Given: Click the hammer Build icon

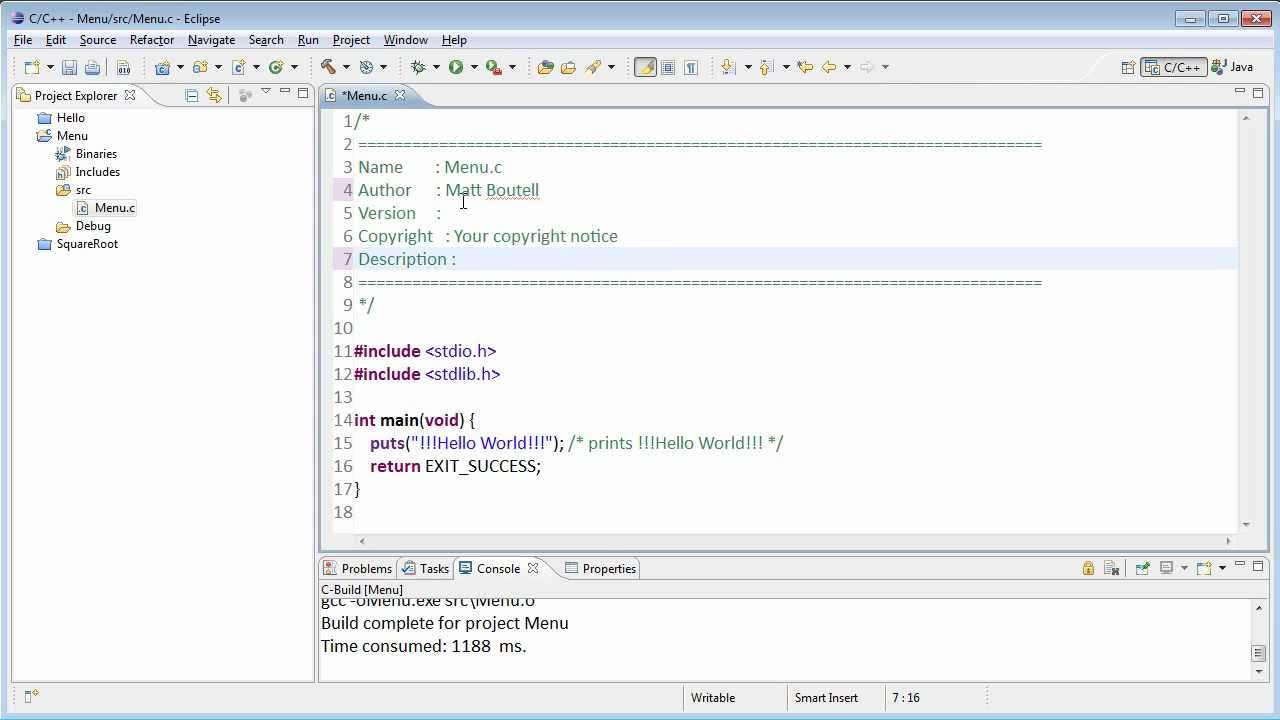Looking at the screenshot, I should tap(328, 67).
